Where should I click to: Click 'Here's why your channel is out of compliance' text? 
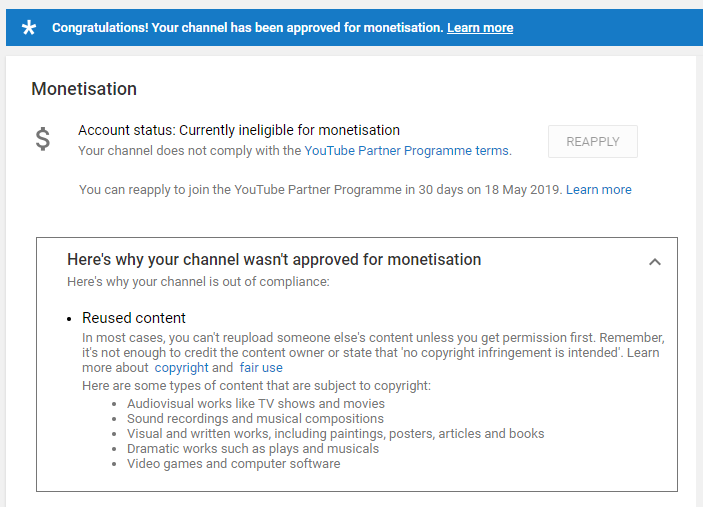[x=198, y=282]
